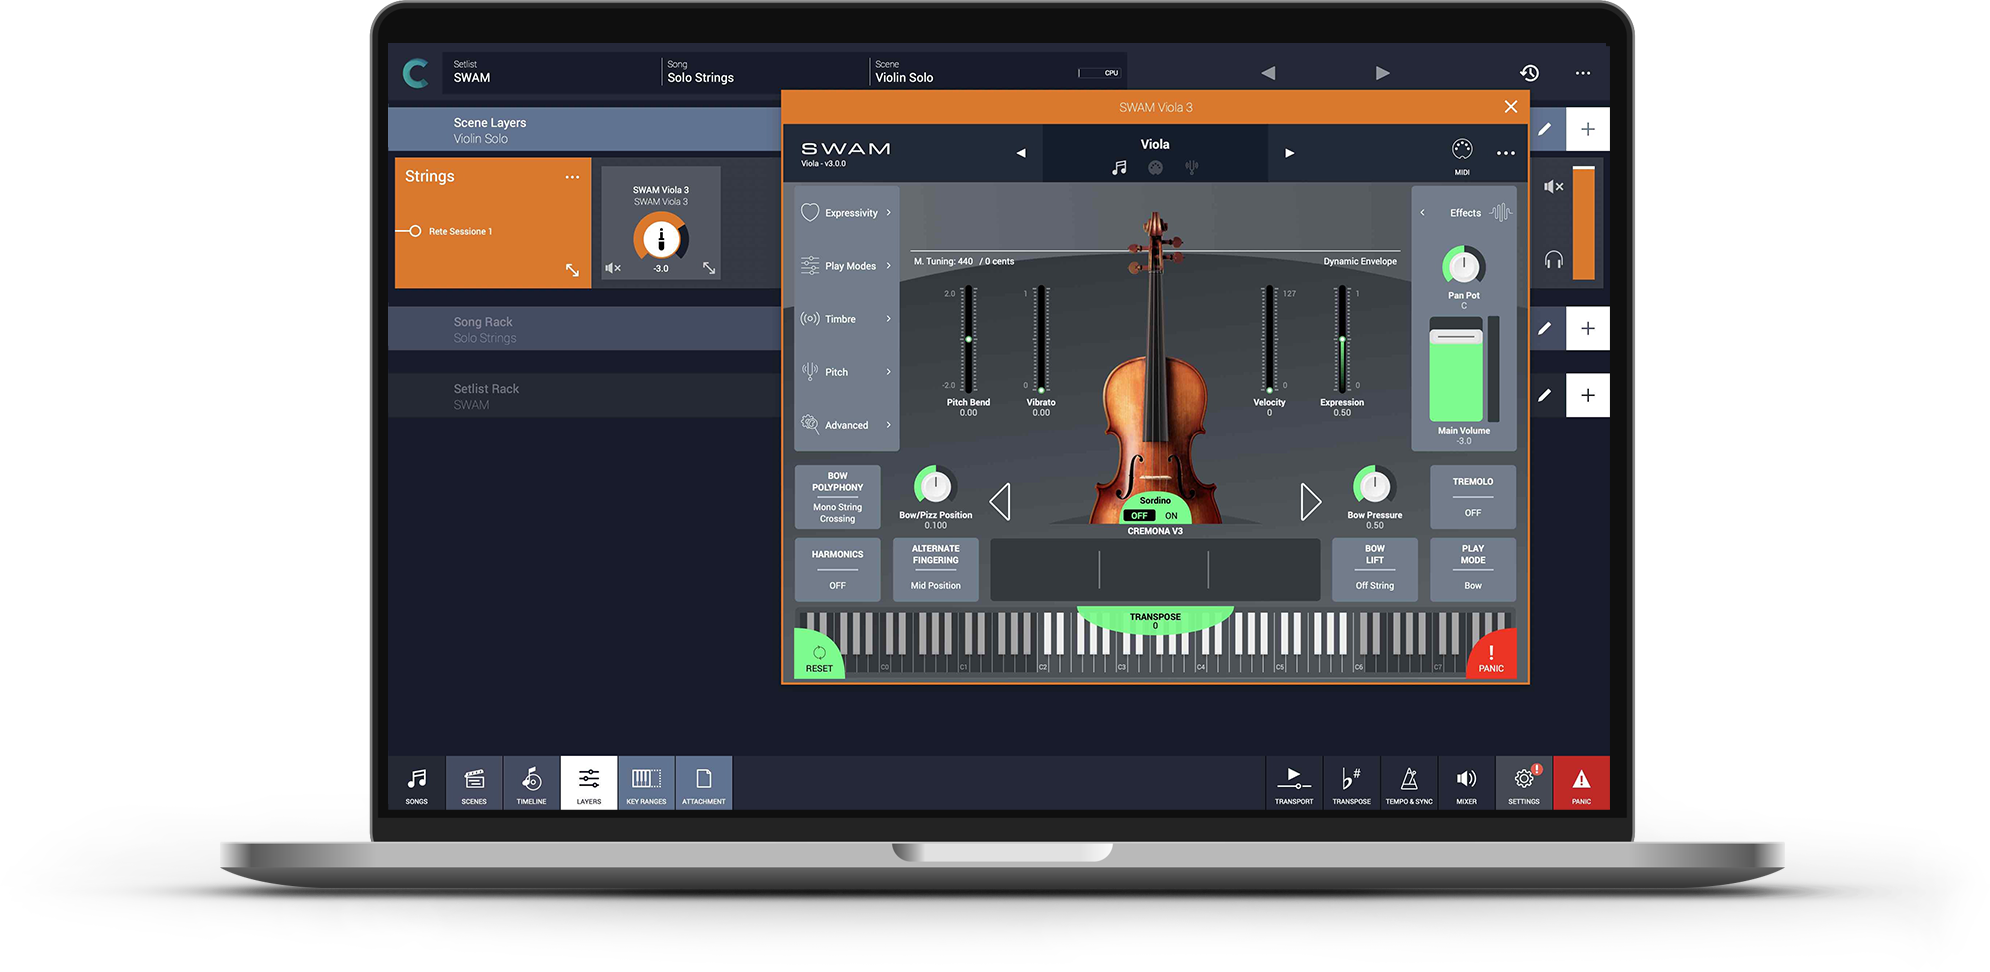Viewport: 1990px width, 972px height.
Task: Click the Cantabile logo icon
Action: (x=416, y=73)
